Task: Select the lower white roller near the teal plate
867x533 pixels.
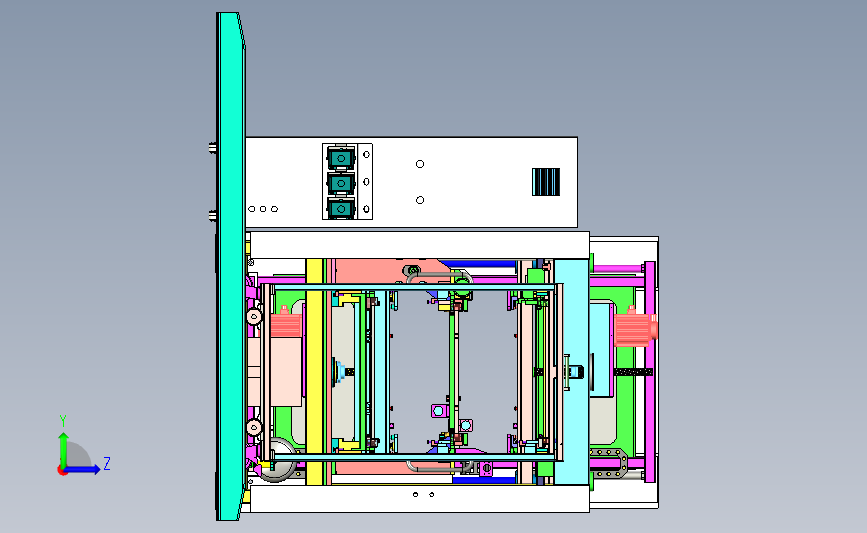Action: pos(254,427)
